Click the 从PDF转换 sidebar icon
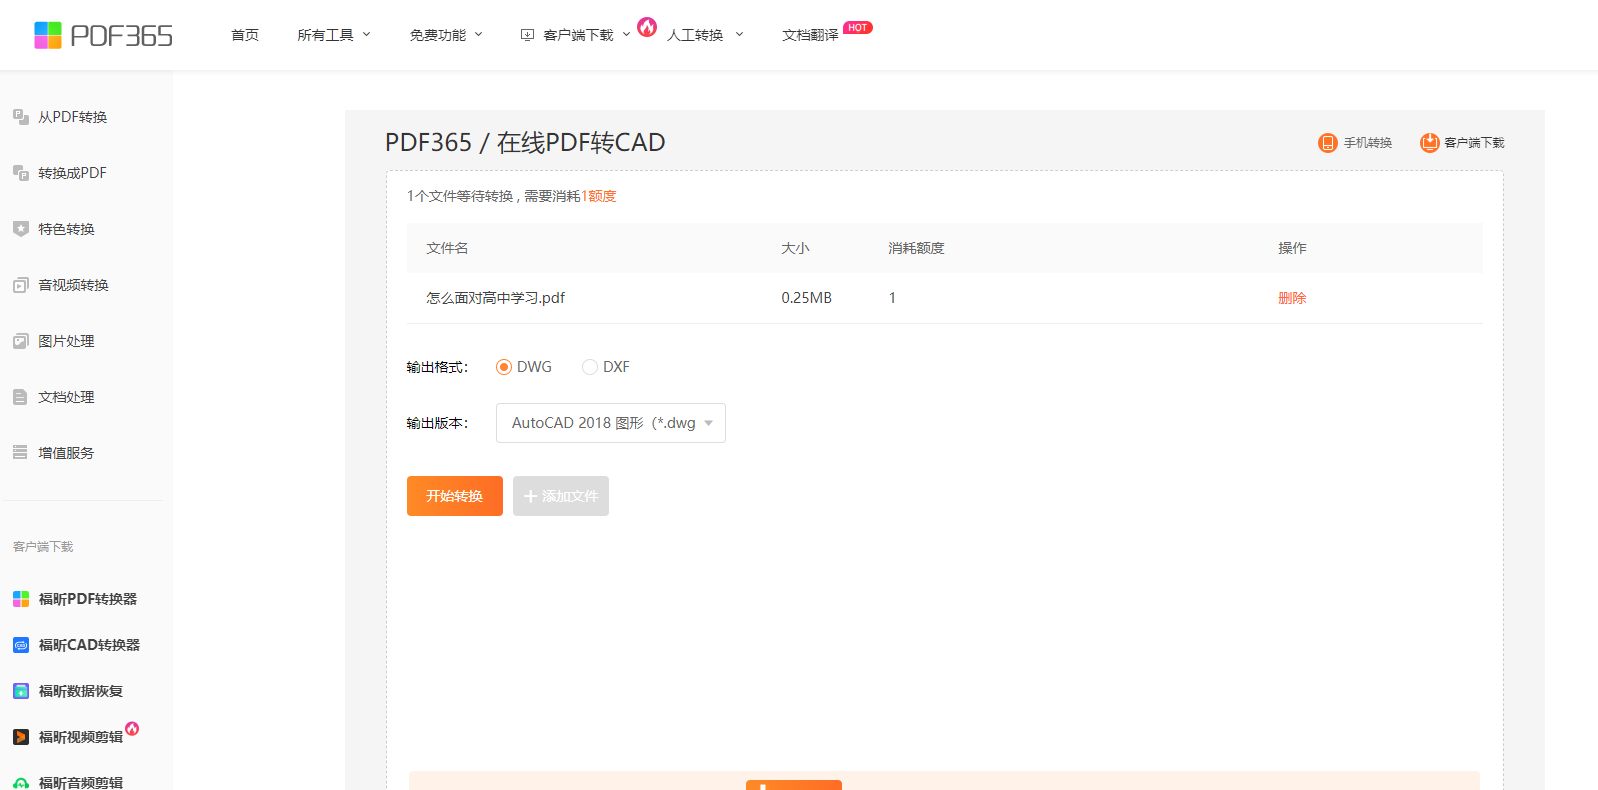Viewport: 1598px width, 790px height. [21, 117]
